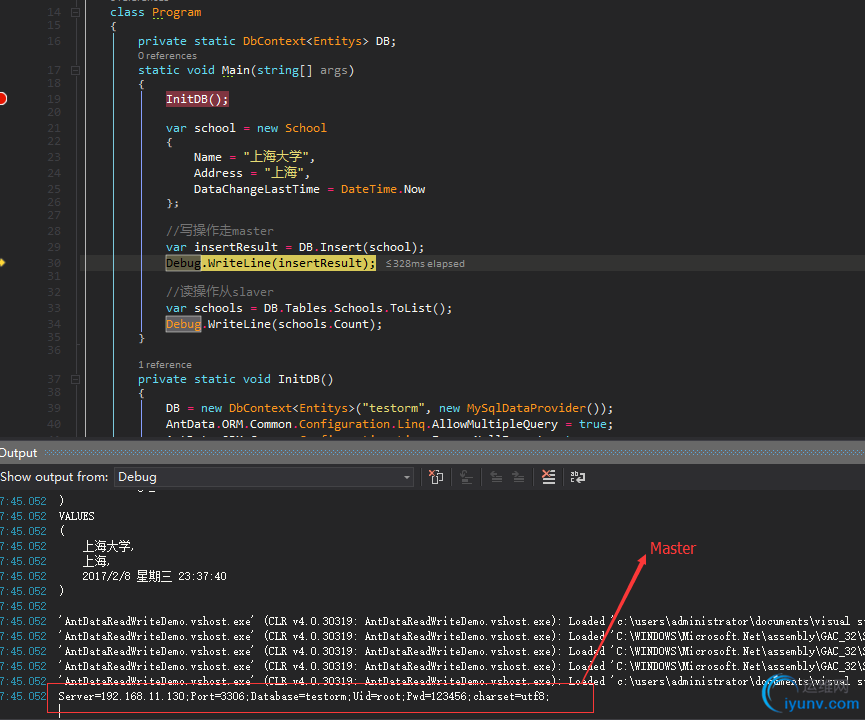Click 'AllowMultipleQuery' on line 40

[x=494, y=424]
